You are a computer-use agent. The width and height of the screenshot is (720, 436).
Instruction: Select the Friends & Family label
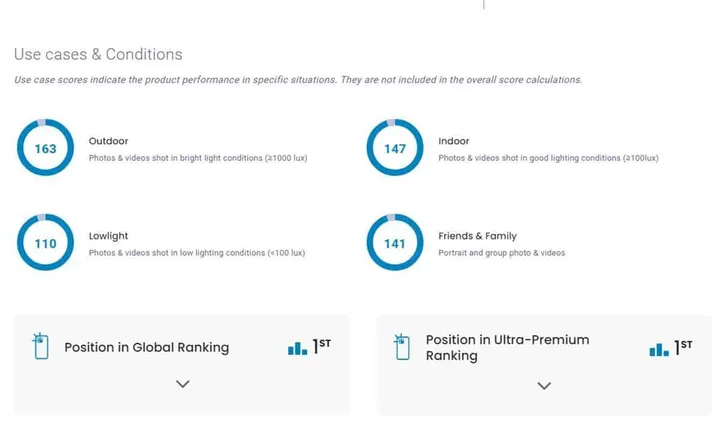click(x=477, y=236)
